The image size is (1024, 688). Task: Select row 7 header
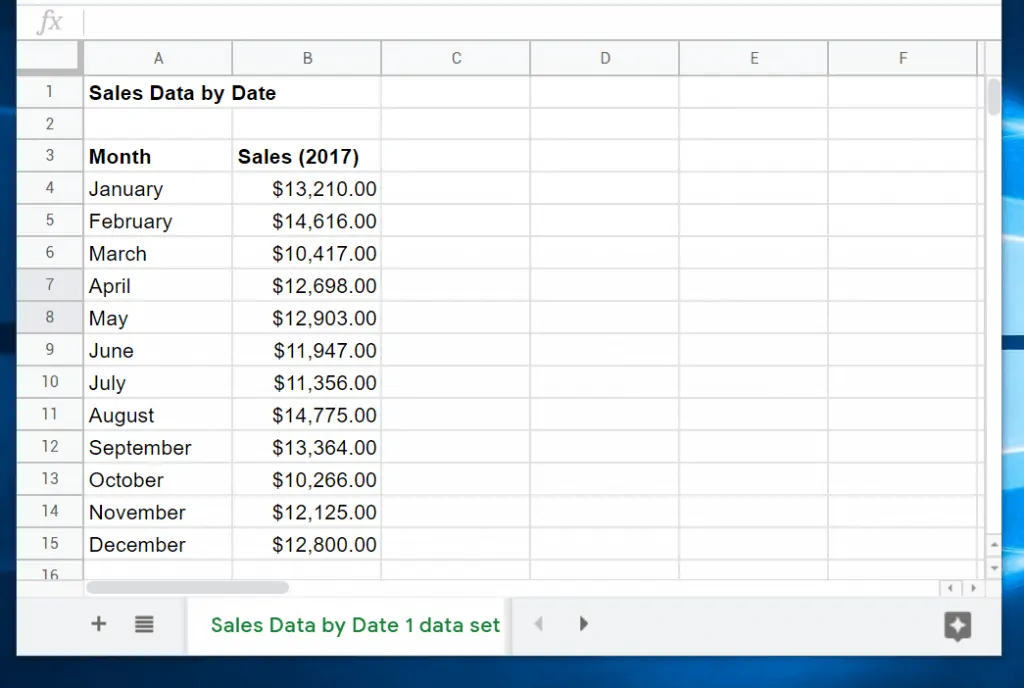(x=48, y=285)
